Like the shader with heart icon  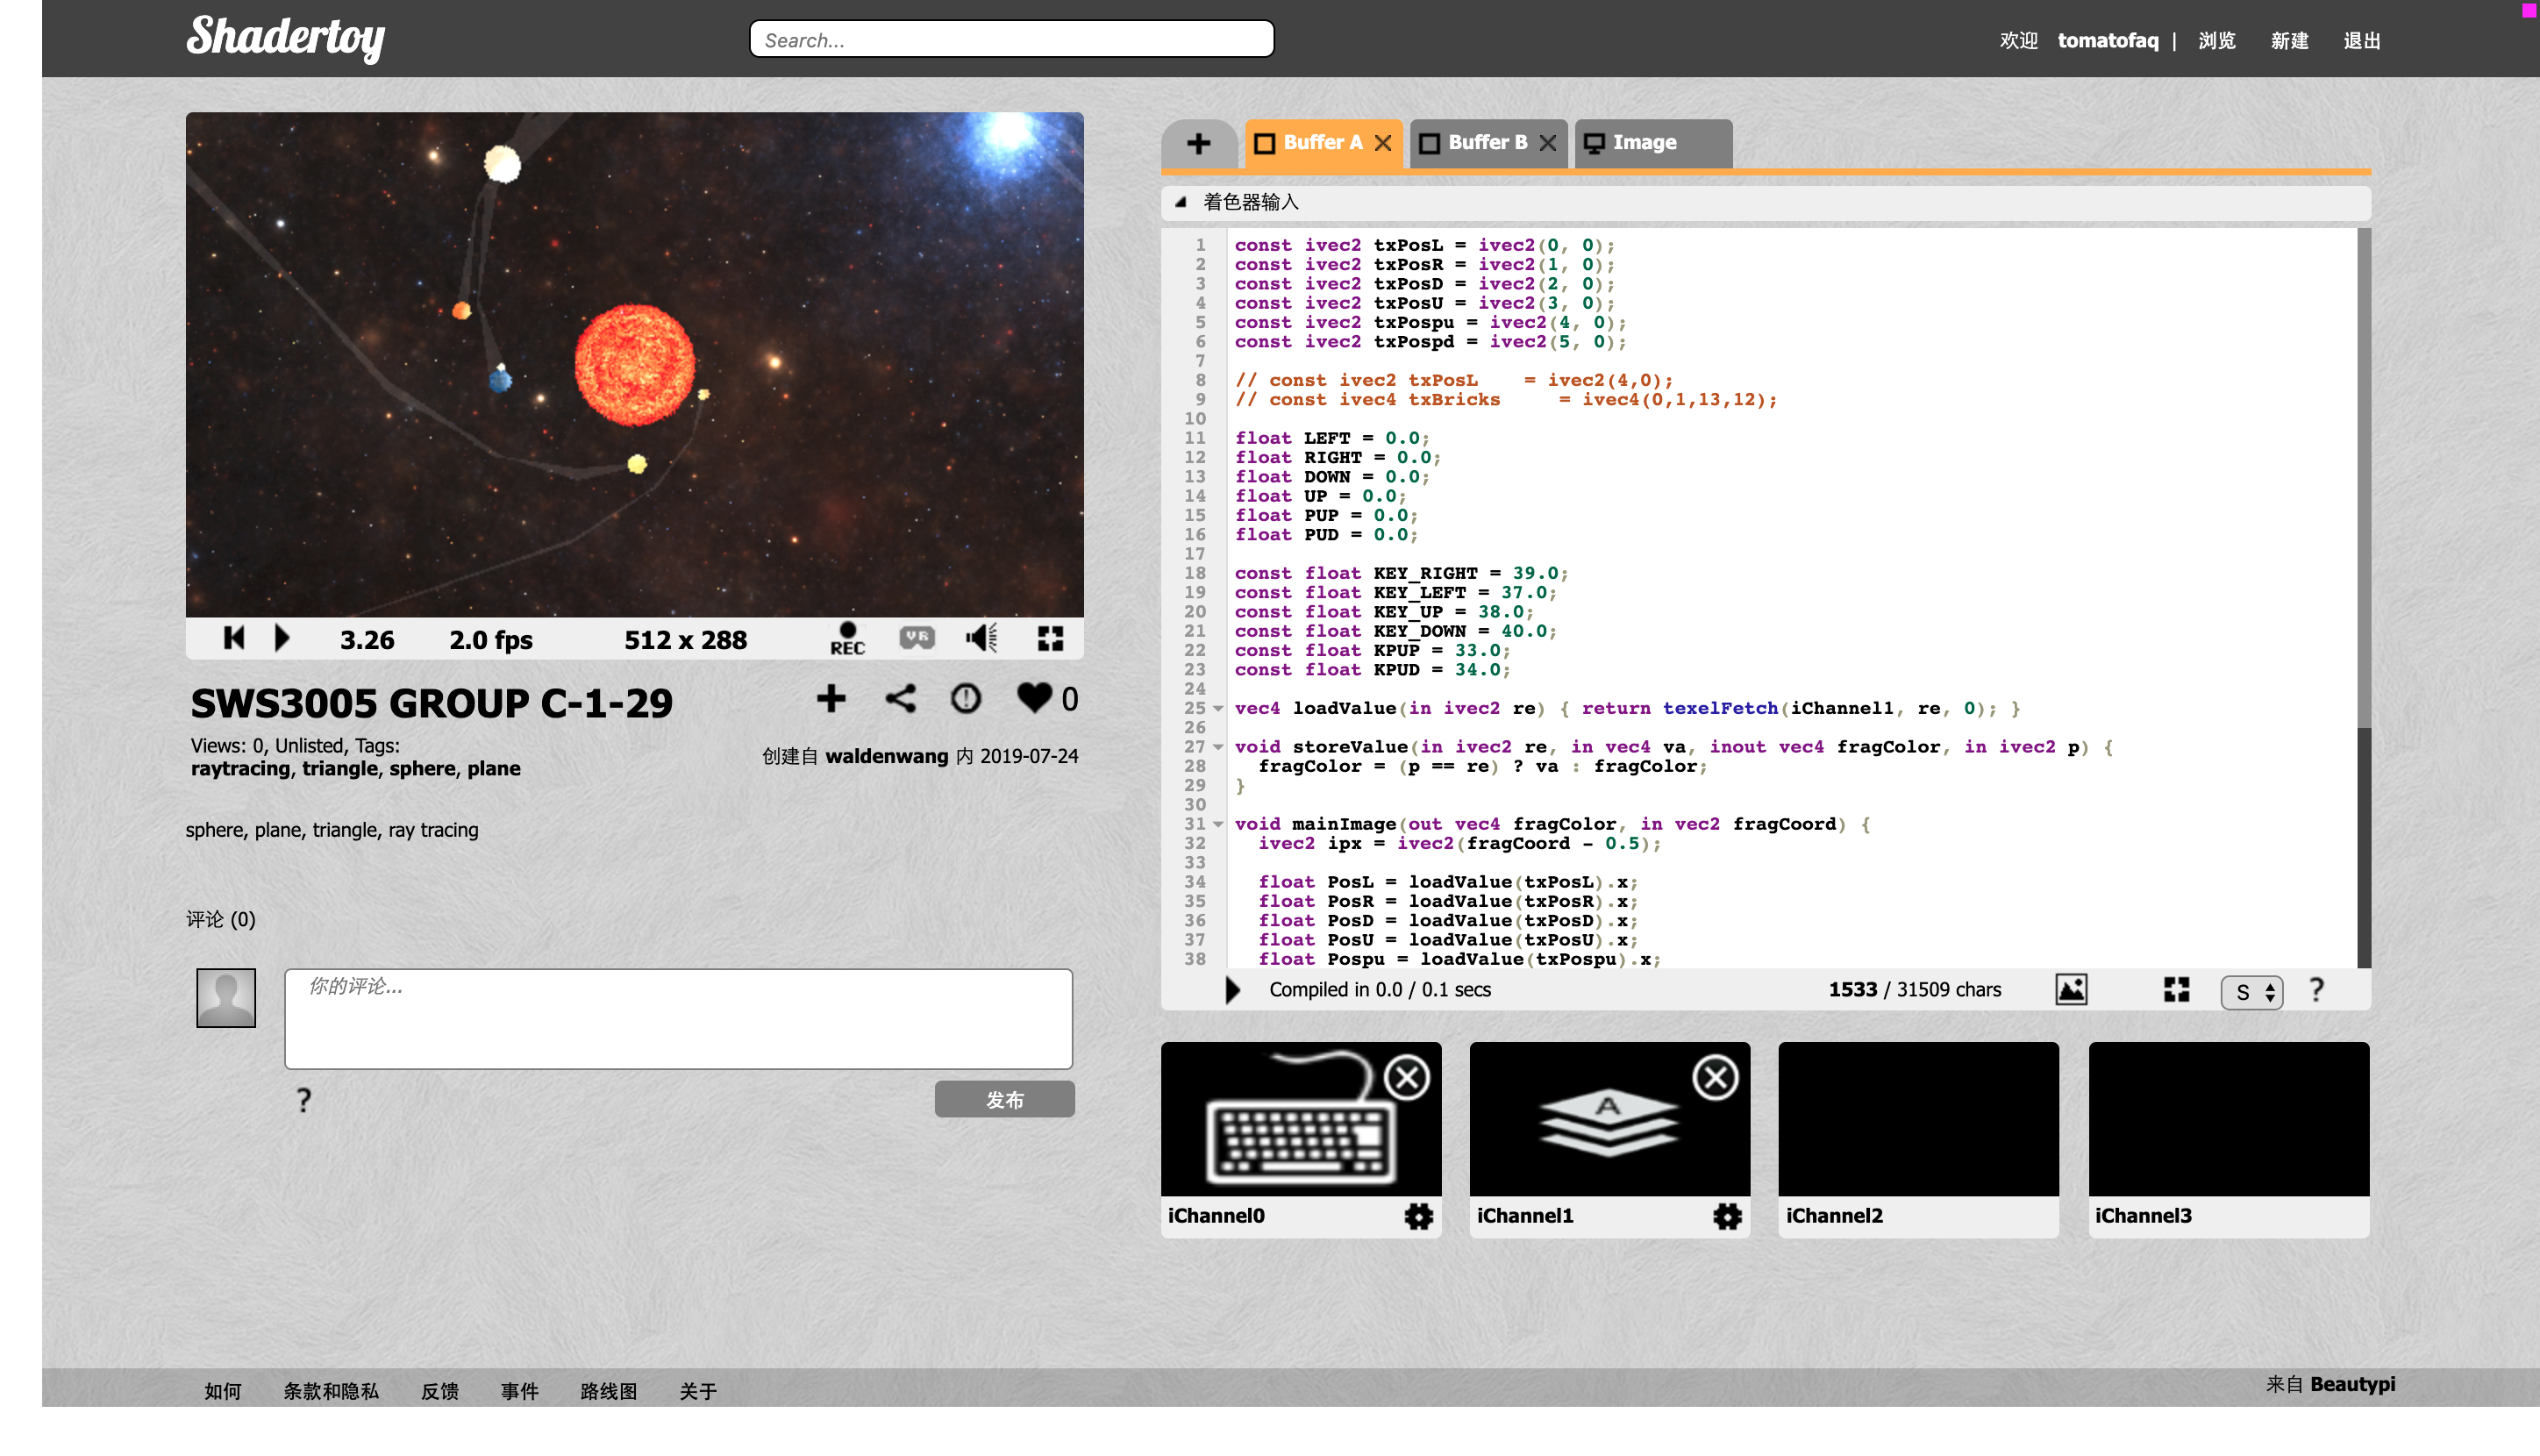[x=1034, y=698]
